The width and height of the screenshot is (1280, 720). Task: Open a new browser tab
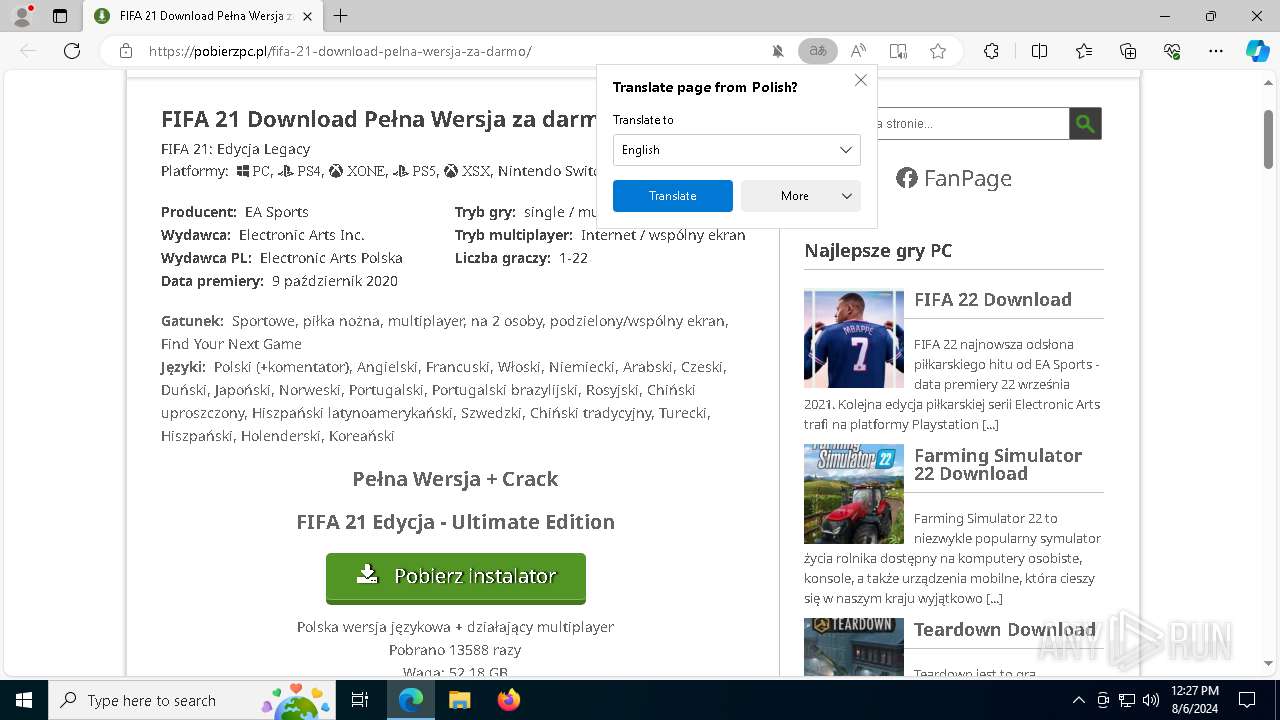pos(341,16)
